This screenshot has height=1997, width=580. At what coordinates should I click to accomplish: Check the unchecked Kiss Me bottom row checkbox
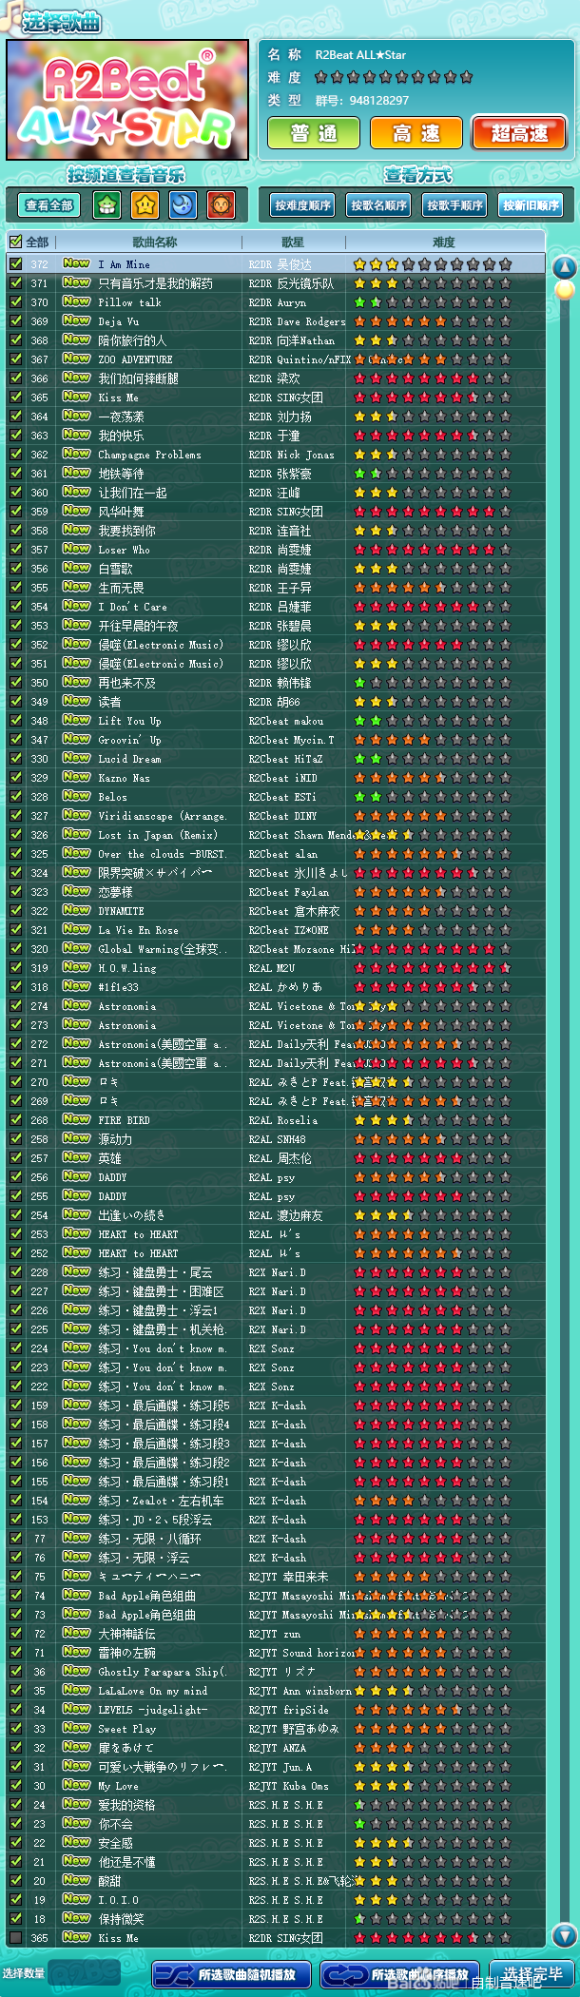(15, 1938)
